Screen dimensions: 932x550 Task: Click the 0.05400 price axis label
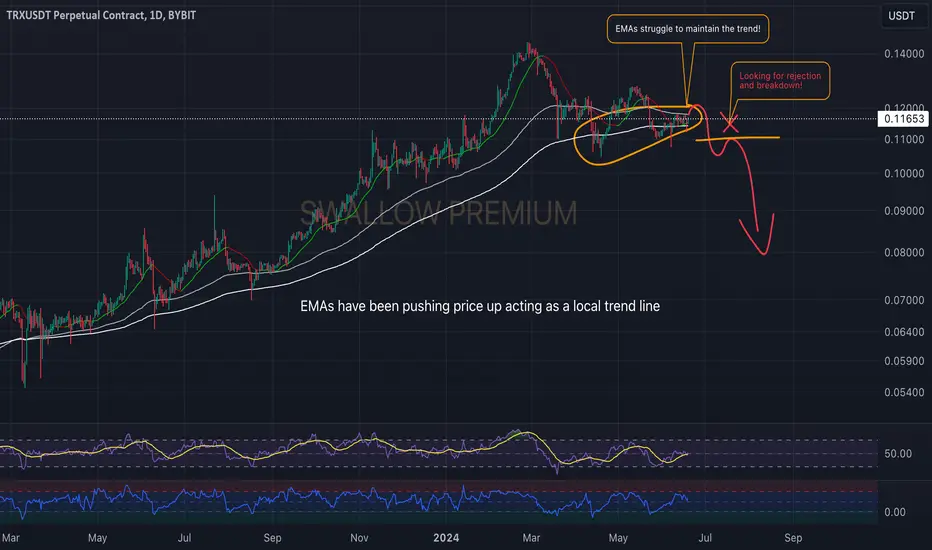(904, 392)
